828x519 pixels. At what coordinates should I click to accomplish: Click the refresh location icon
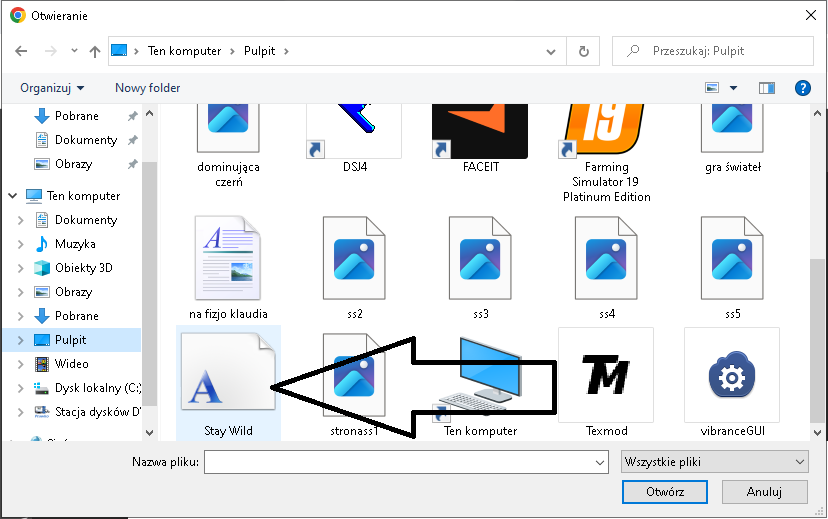(584, 51)
